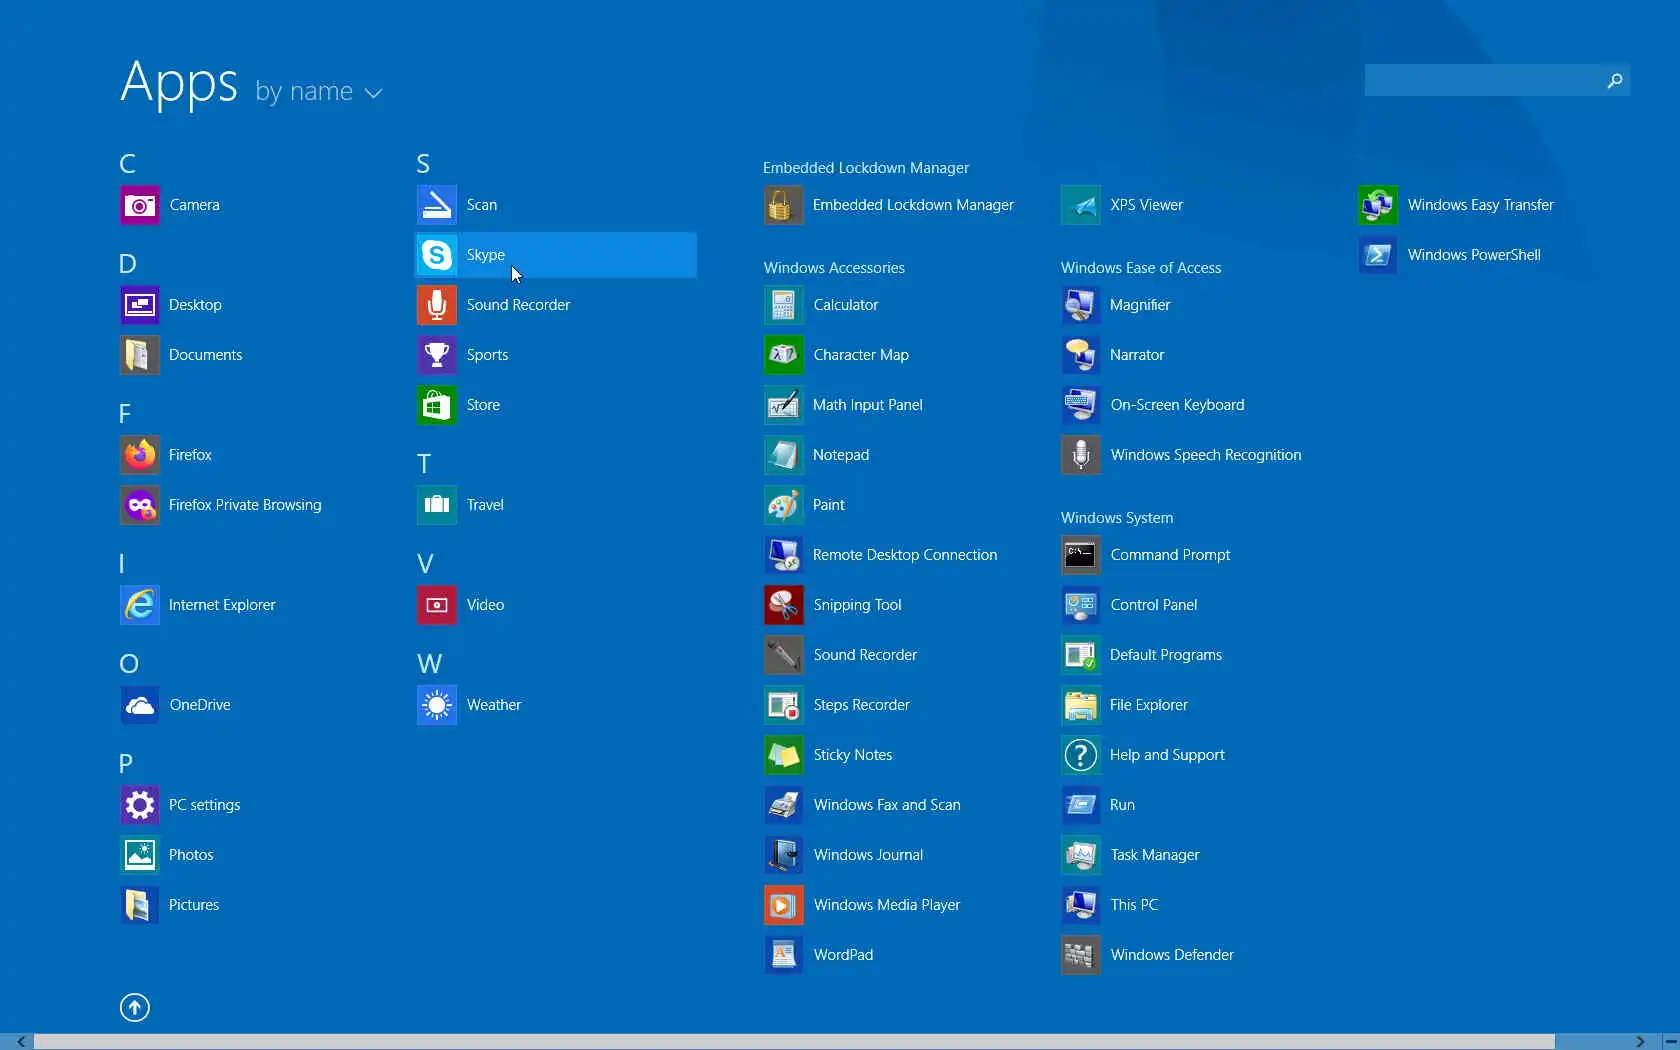
Task: Open the Weather sun icon
Action: click(x=437, y=705)
